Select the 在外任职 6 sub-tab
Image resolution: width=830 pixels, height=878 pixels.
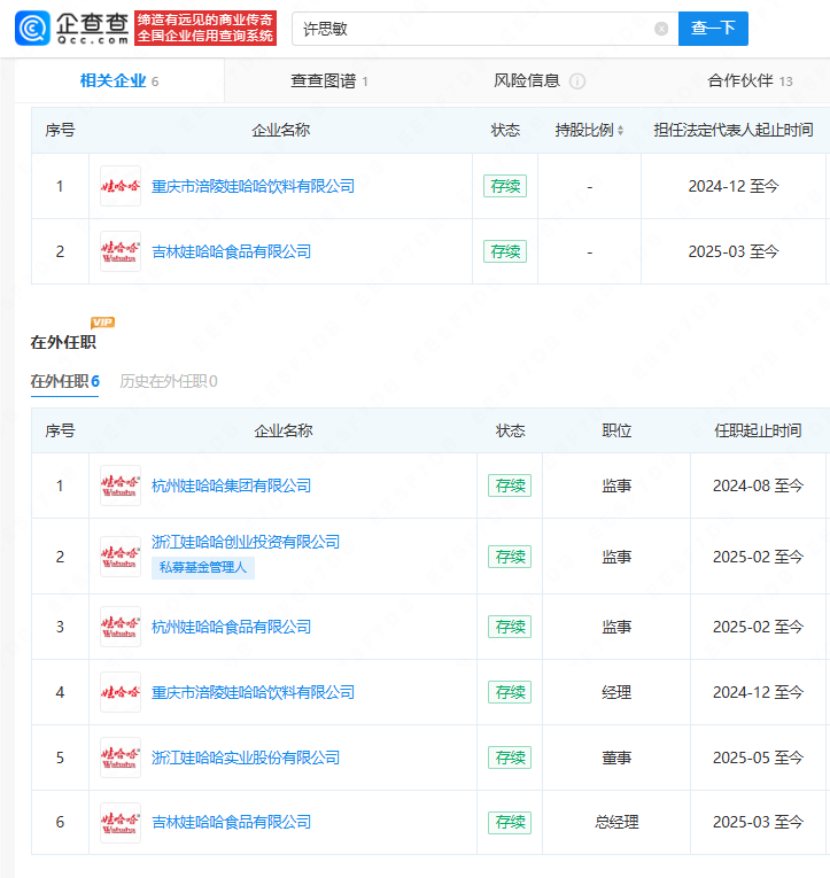point(65,381)
